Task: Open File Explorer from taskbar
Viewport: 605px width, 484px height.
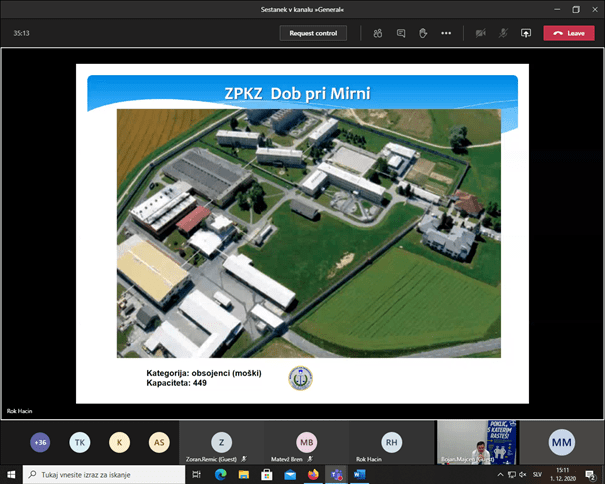Action: 243,474
